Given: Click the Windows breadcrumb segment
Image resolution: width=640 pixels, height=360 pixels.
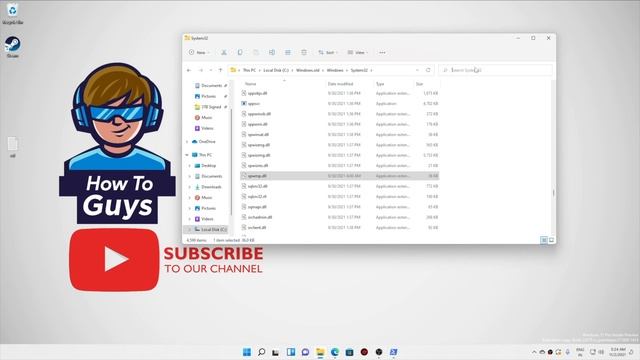Looking at the screenshot, I should 335,70.
